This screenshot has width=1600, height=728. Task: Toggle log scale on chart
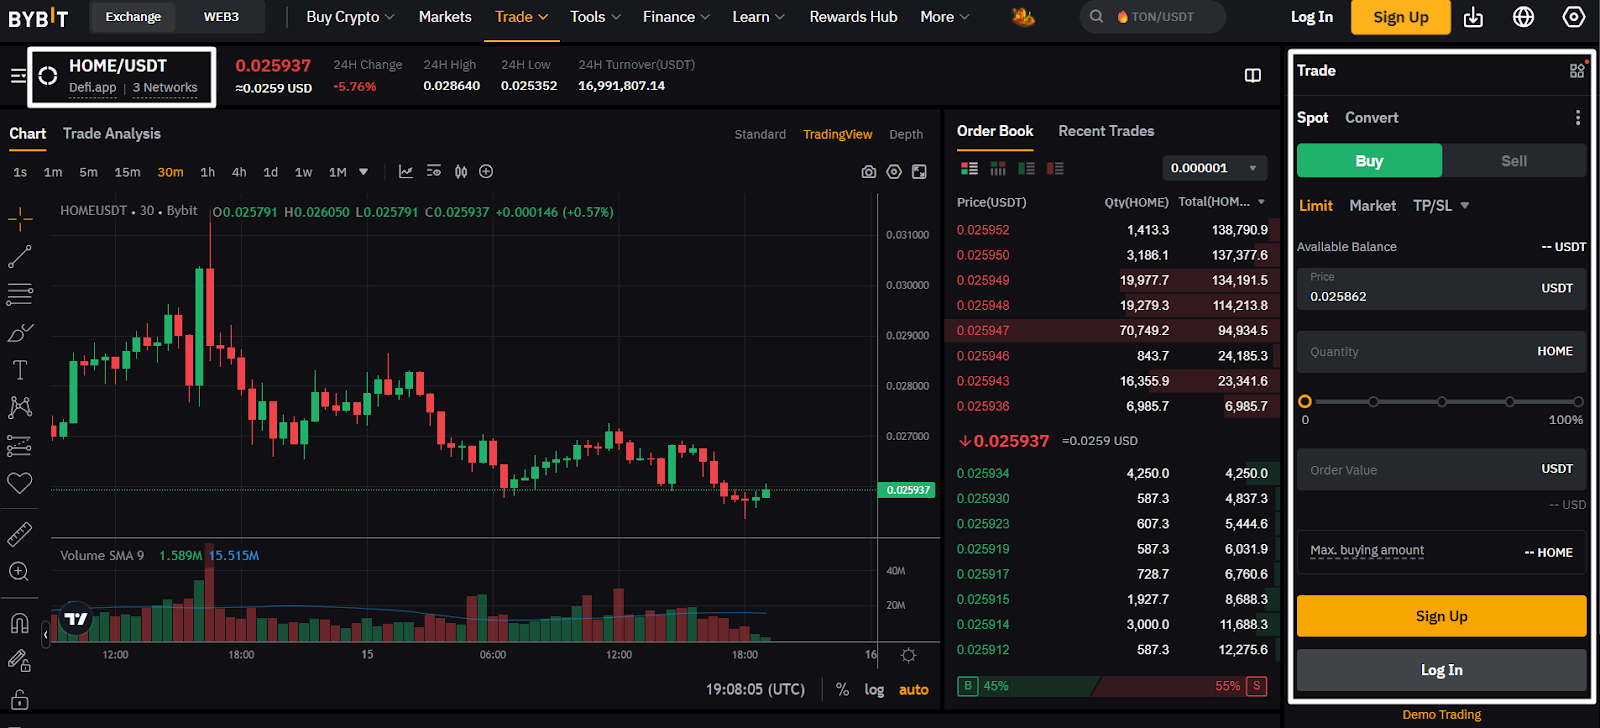874,690
